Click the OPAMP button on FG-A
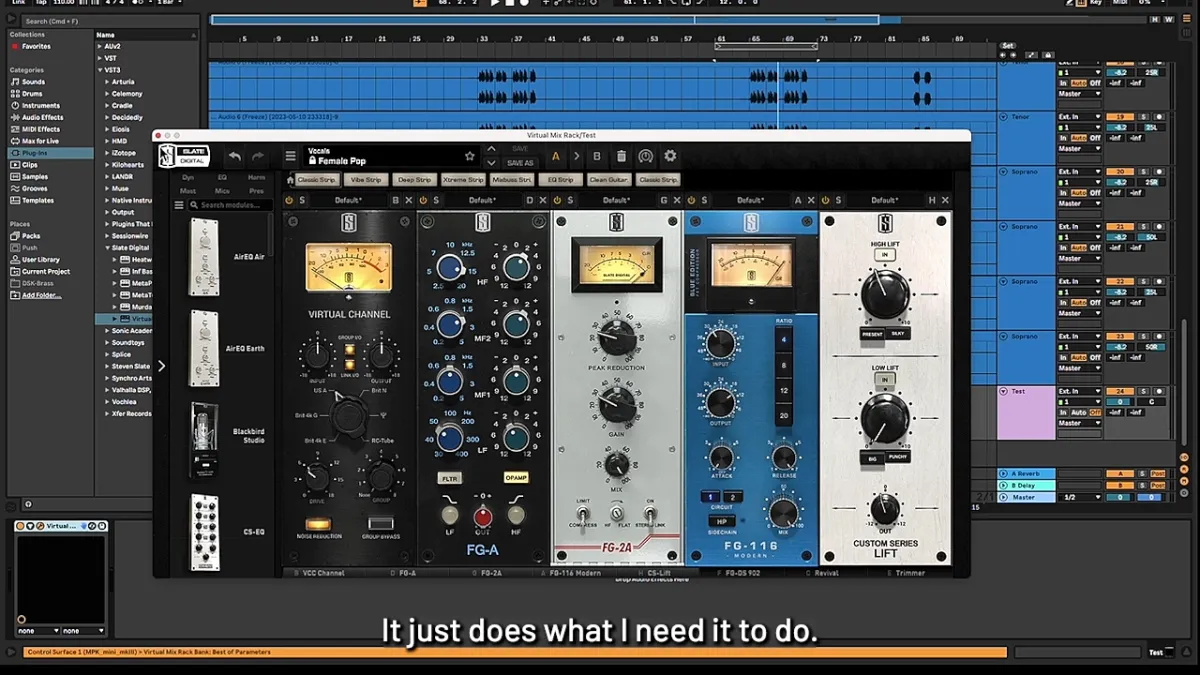 [516, 478]
